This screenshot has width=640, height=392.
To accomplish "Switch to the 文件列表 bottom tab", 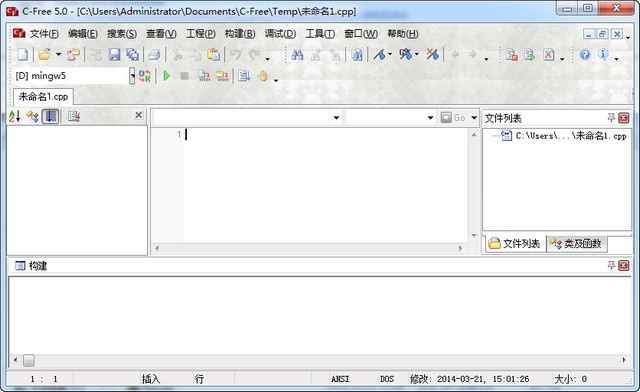I will pos(515,244).
